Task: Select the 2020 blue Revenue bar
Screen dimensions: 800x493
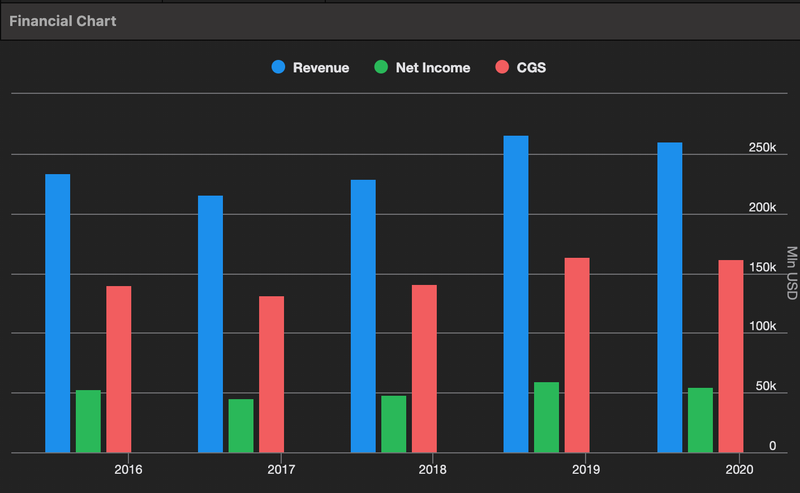Action: tap(670, 298)
